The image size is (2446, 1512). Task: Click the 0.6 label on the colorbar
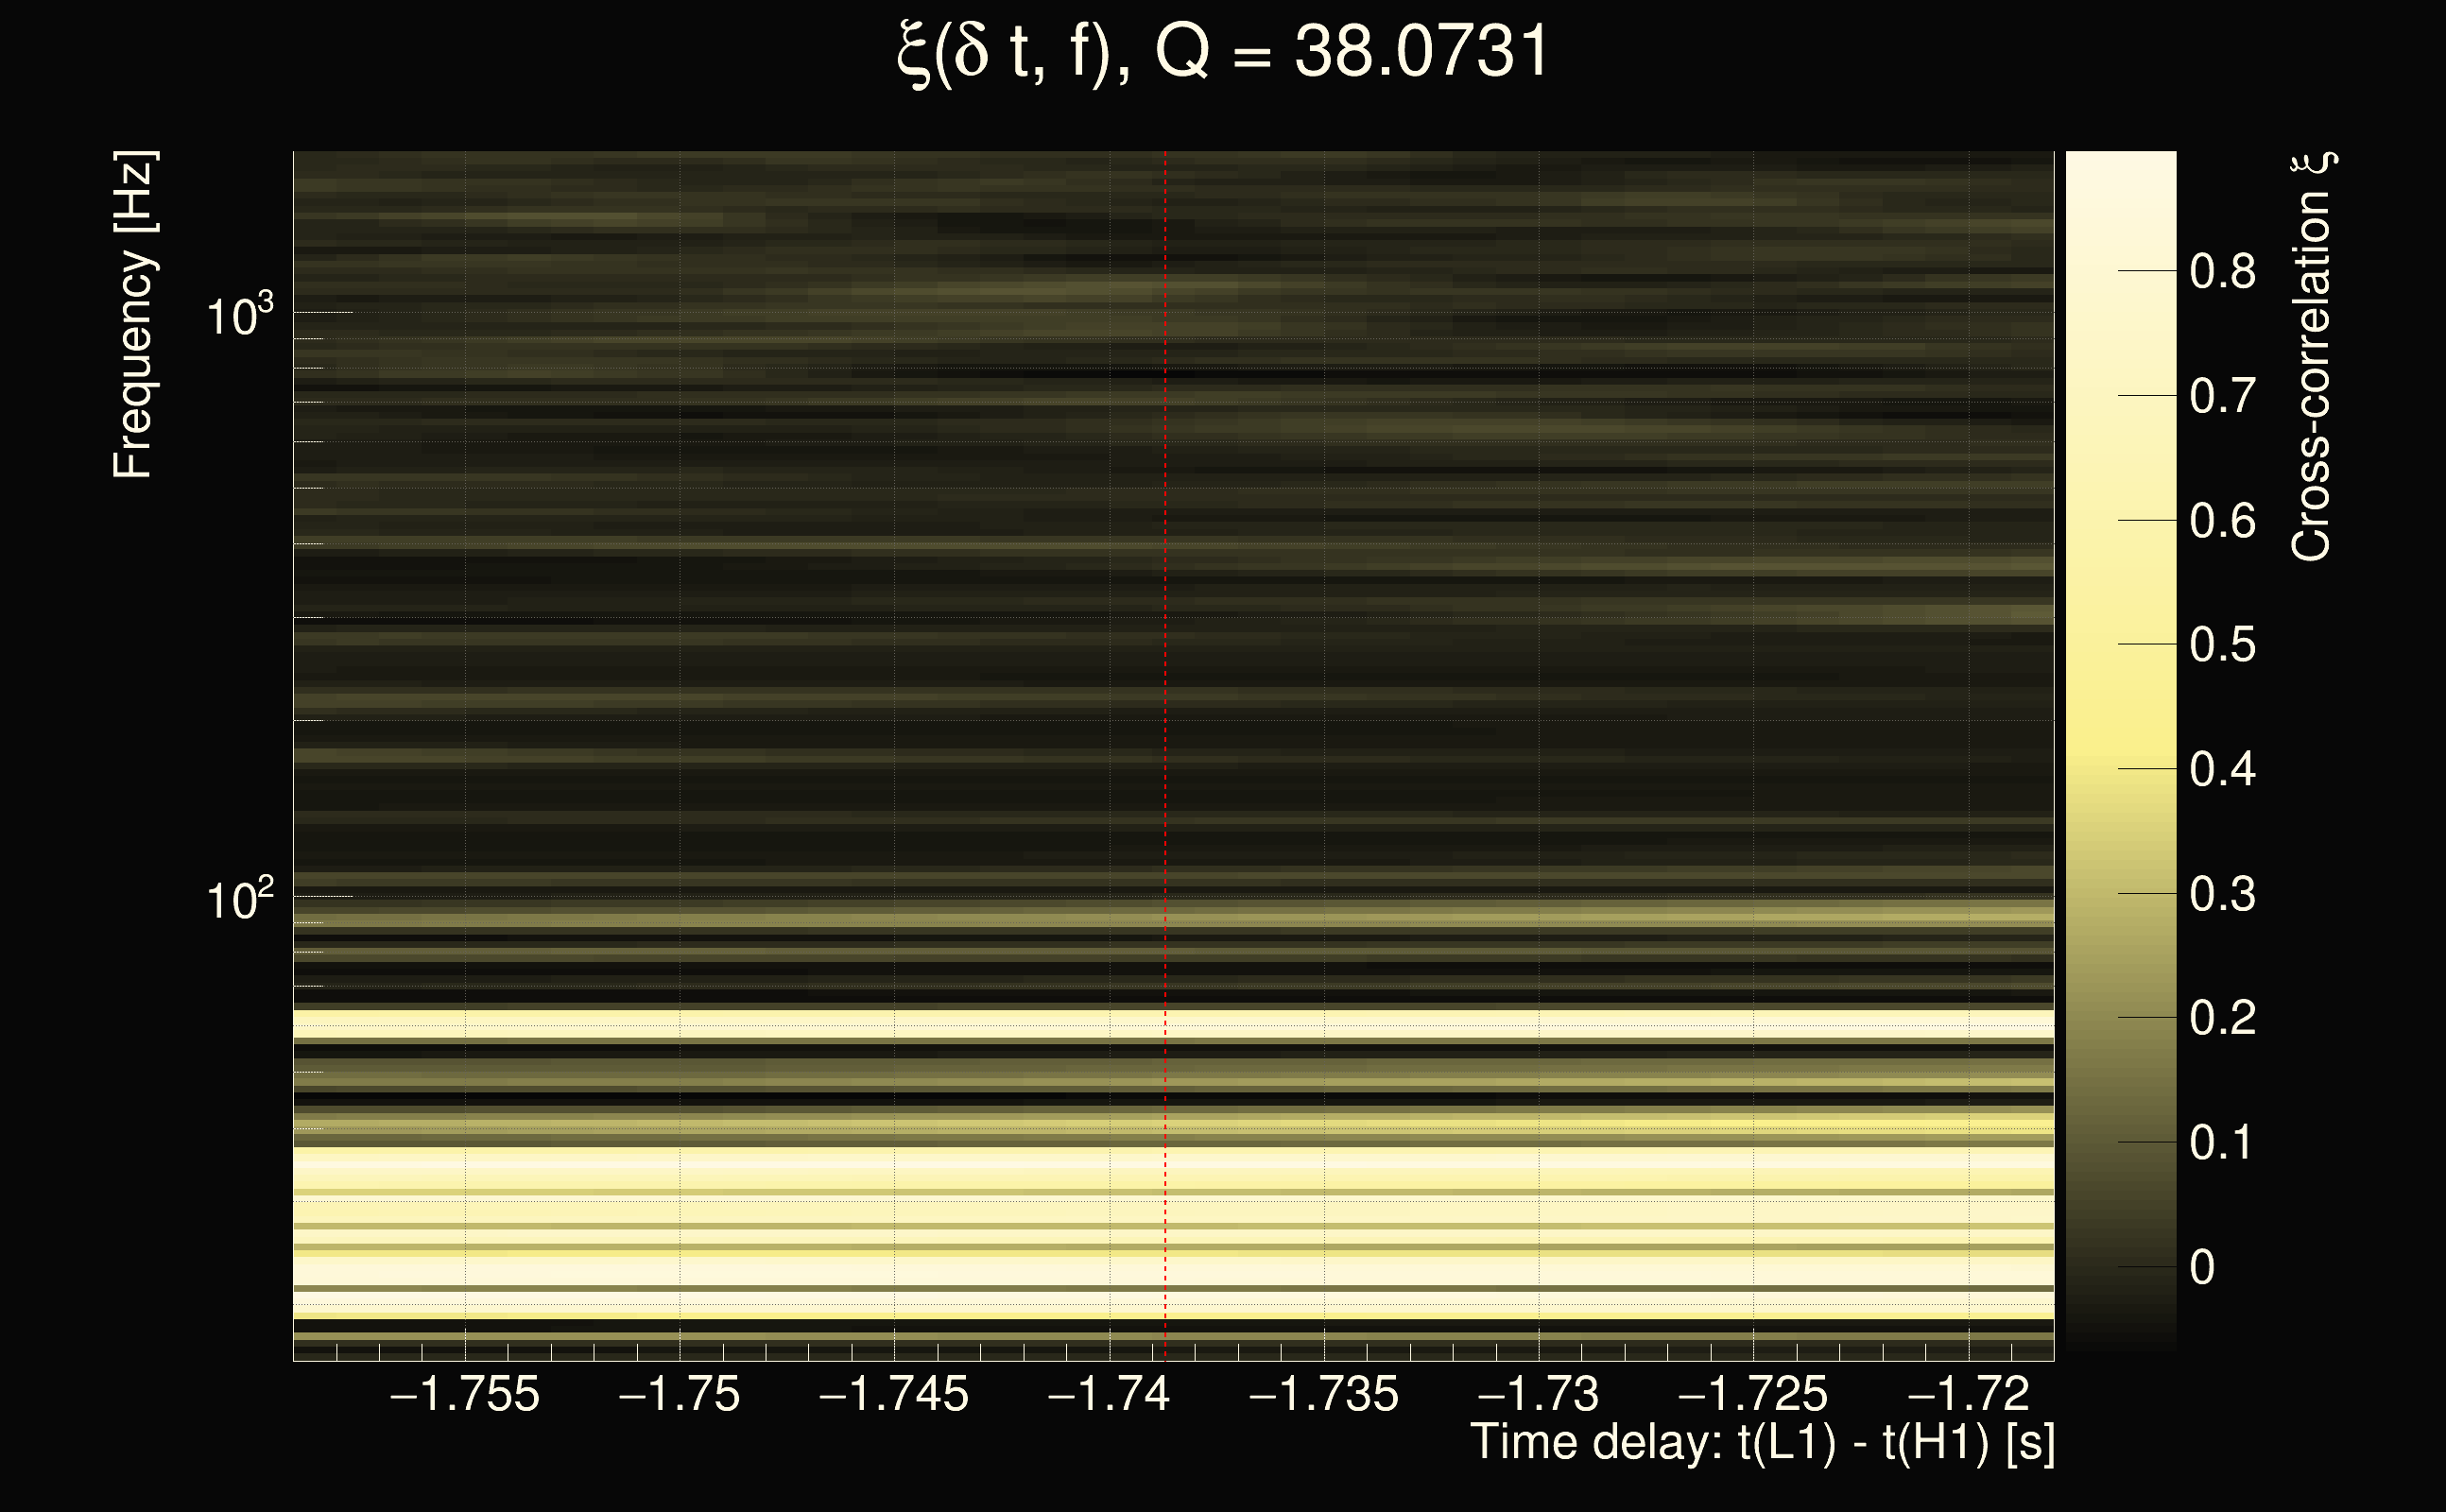click(x=2222, y=521)
